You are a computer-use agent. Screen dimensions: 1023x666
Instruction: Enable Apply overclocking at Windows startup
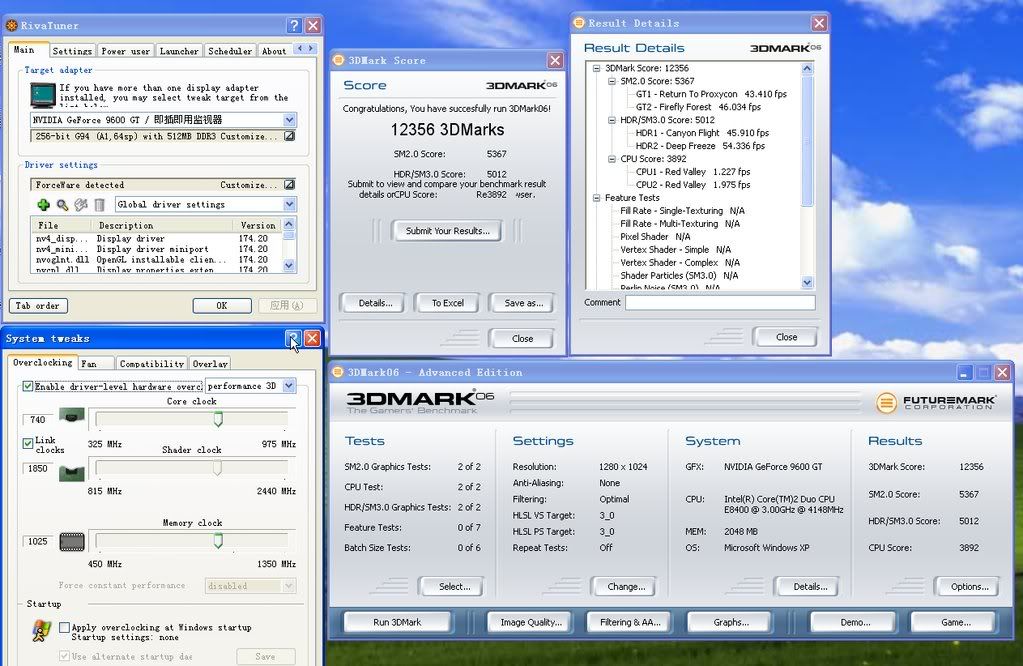(x=65, y=628)
